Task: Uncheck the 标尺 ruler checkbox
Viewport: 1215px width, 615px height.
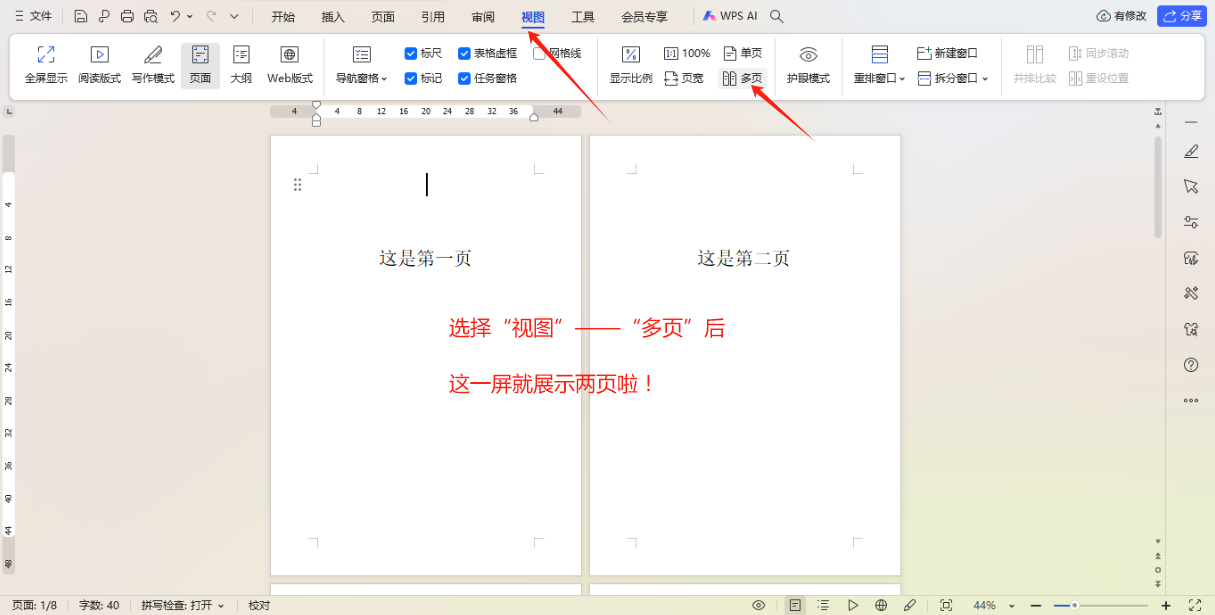Action: tap(411, 53)
